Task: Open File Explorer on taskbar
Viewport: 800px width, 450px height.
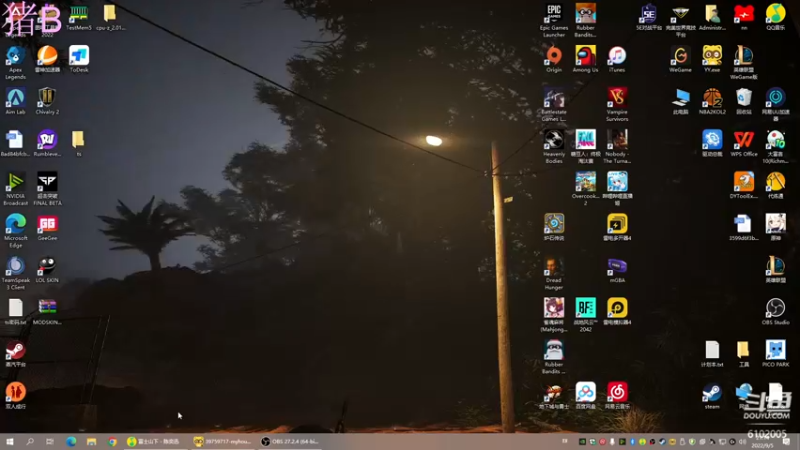Action: [x=91, y=441]
